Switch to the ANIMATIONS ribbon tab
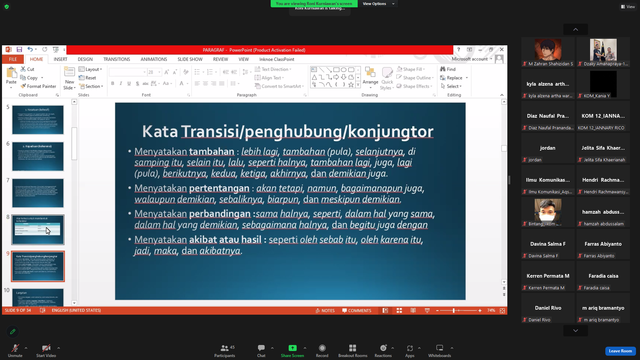Image resolution: width=640 pixels, height=360 pixels. point(154,59)
